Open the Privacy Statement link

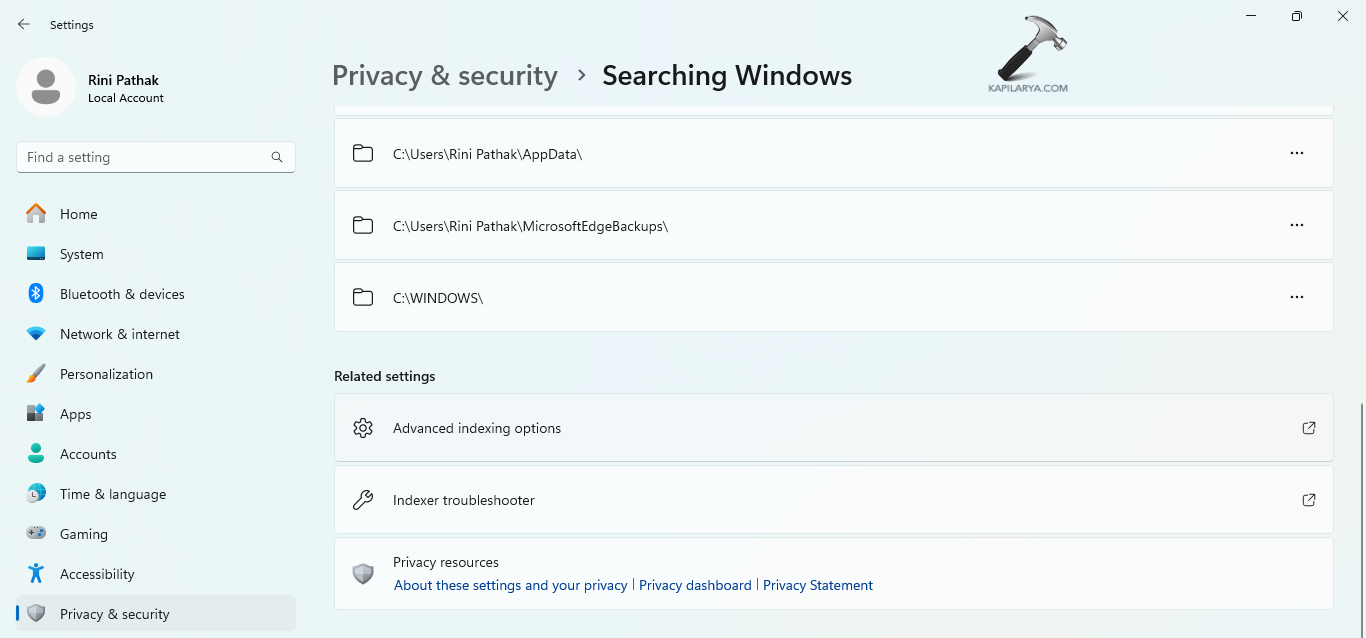pyautogui.click(x=818, y=585)
